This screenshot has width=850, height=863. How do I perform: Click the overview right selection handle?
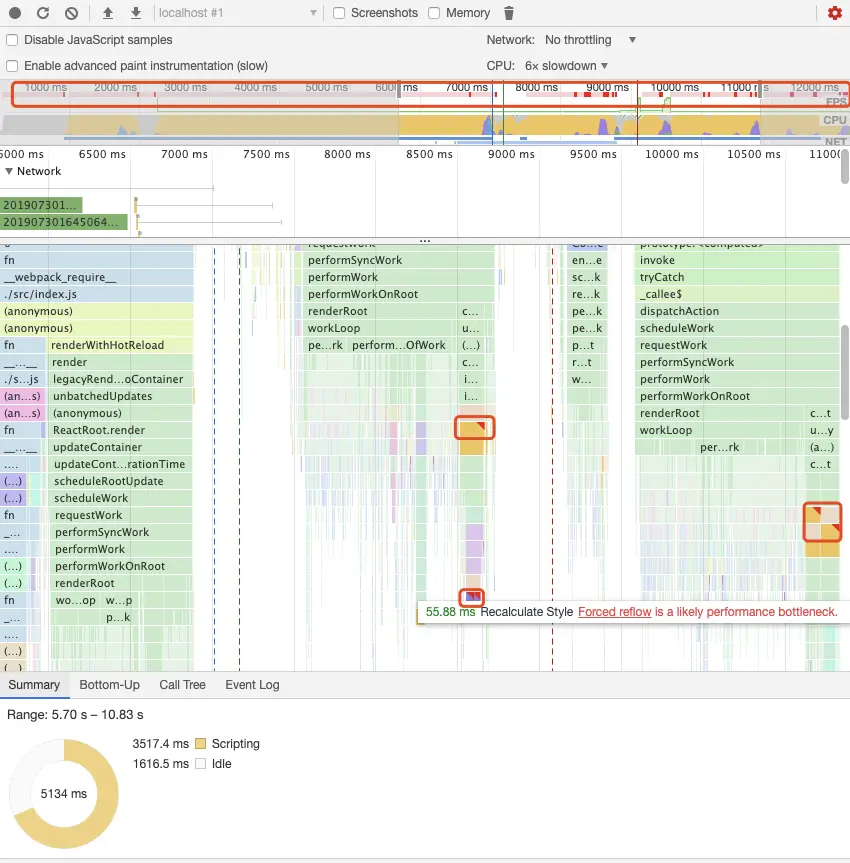(x=760, y=89)
